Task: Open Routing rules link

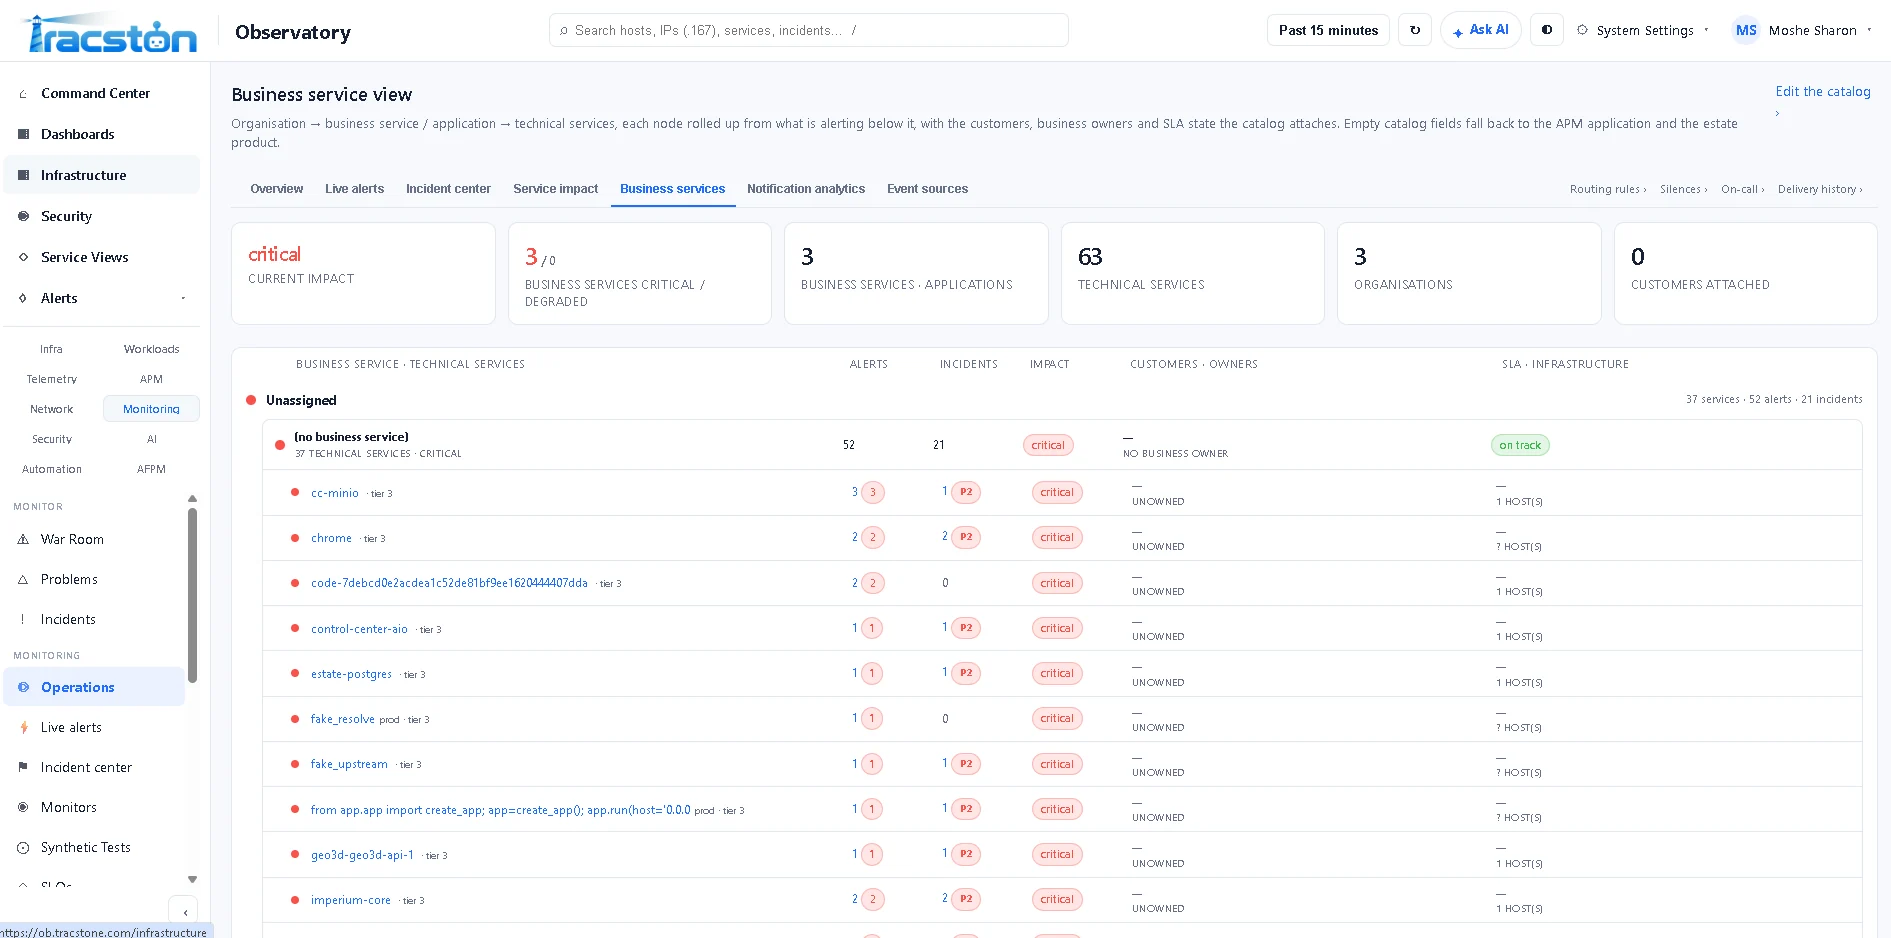Action: tap(1607, 189)
